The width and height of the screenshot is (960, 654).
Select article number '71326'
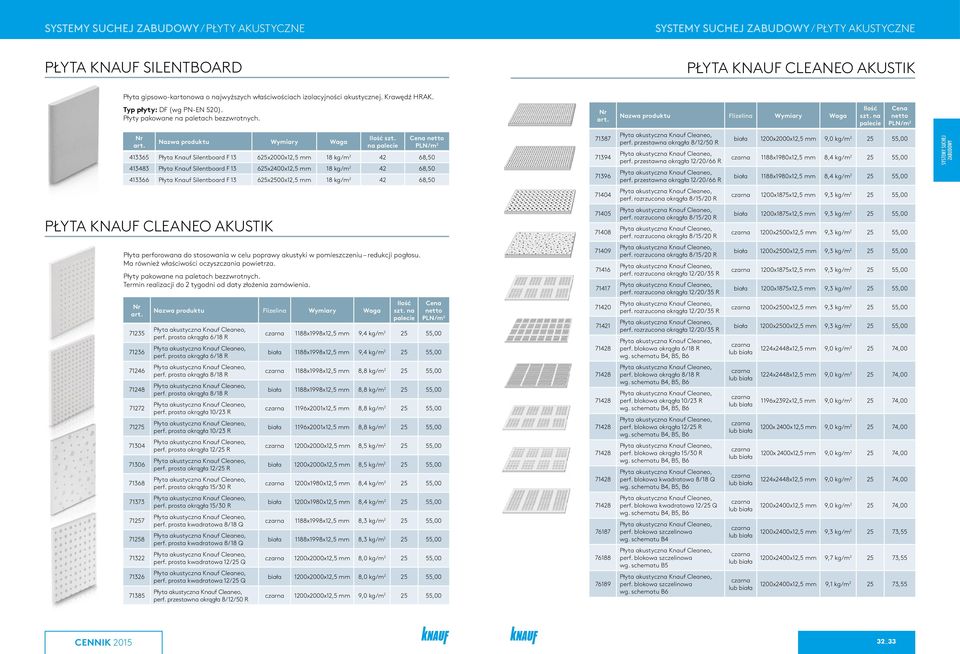tap(137, 577)
